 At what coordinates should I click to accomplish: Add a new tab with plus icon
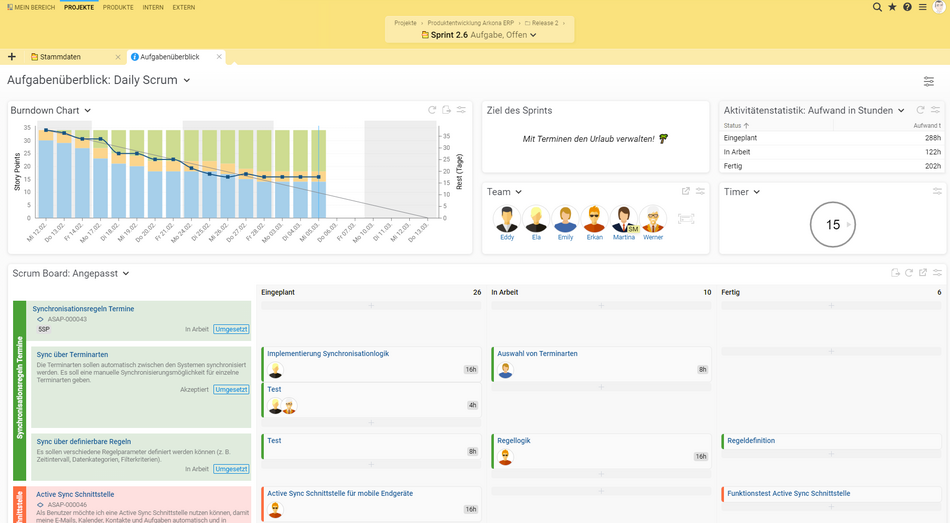click(12, 56)
